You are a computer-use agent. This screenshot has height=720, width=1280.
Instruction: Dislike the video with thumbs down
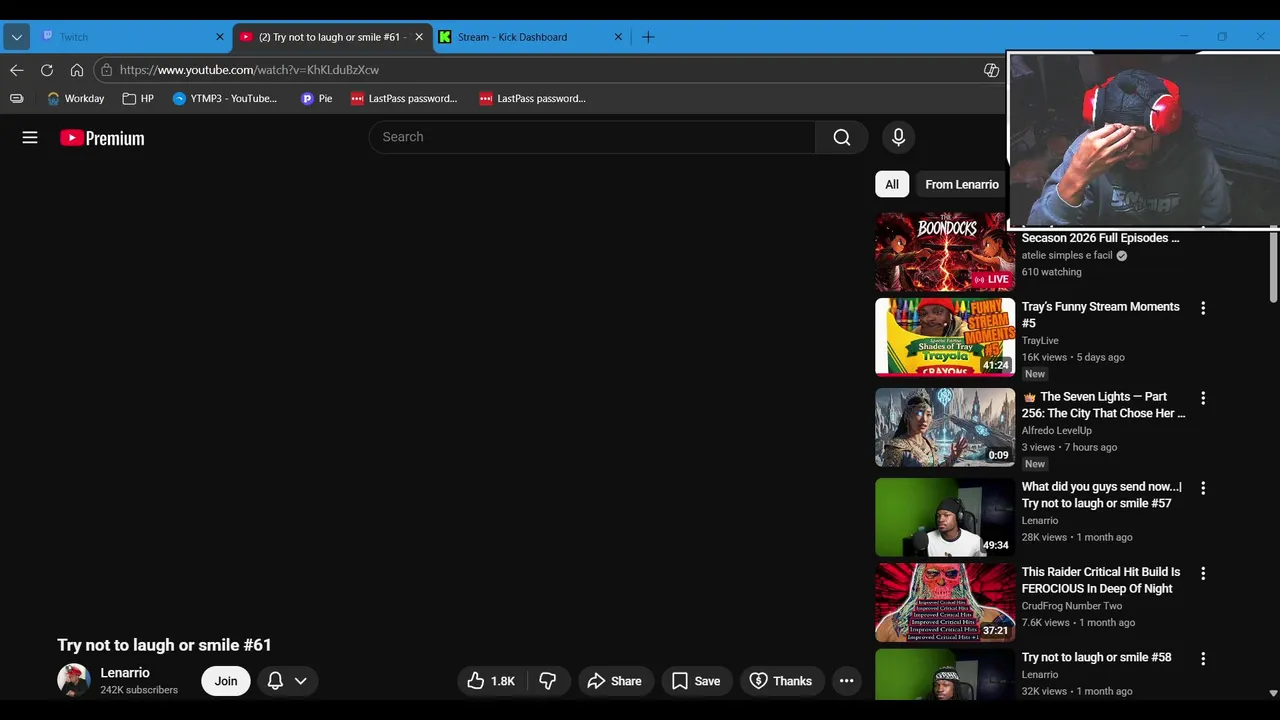pyautogui.click(x=548, y=681)
